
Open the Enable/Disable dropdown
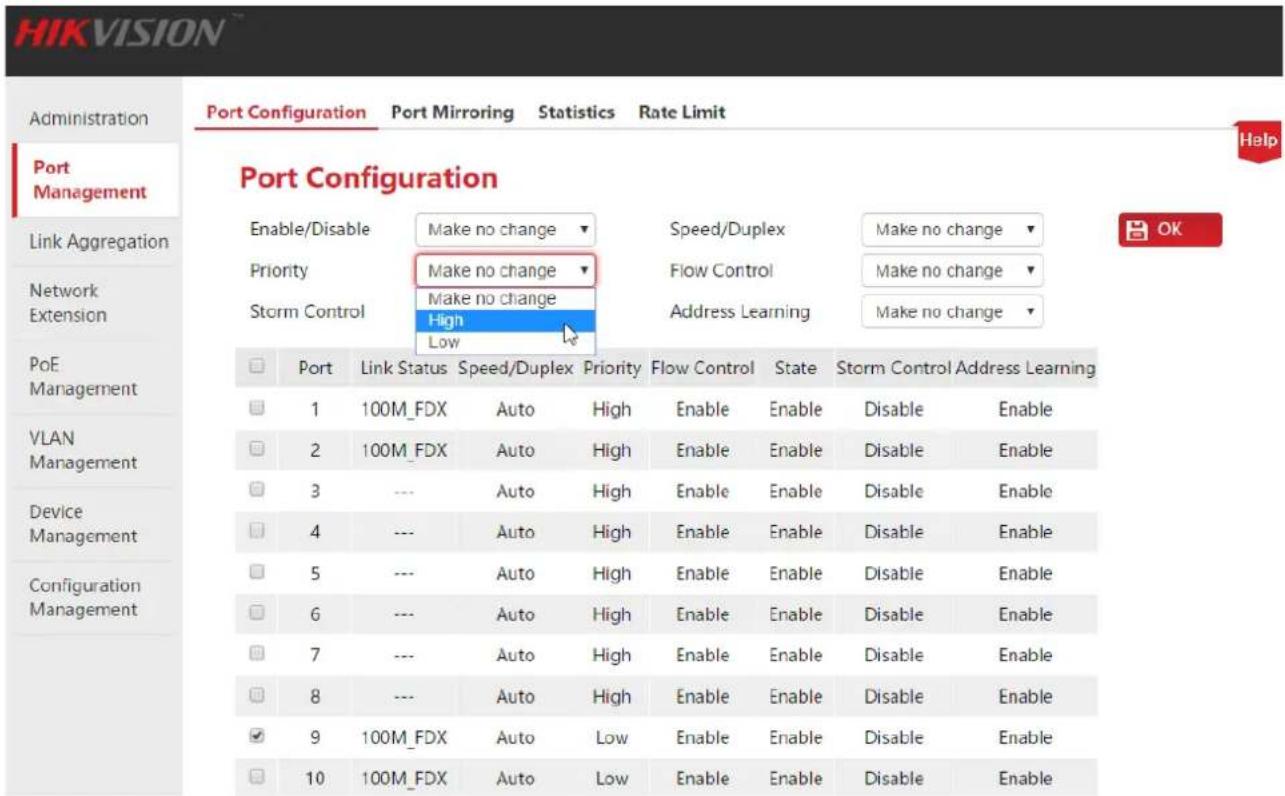click(x=505, y=230)
